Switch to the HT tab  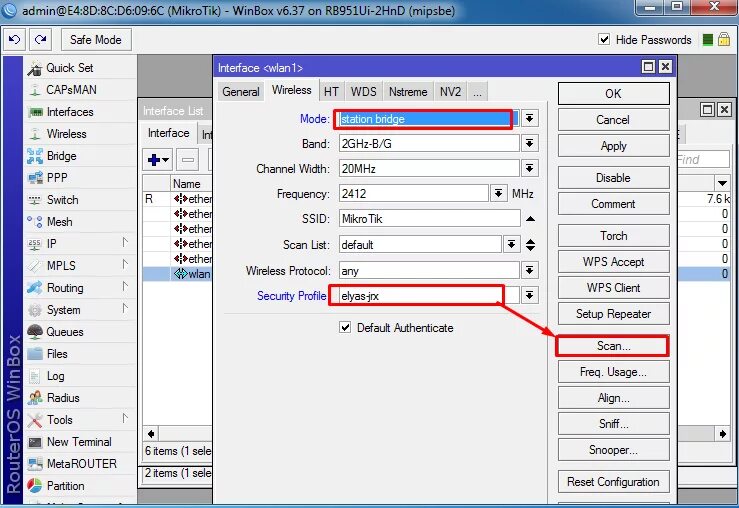click(x=331, y=91)
